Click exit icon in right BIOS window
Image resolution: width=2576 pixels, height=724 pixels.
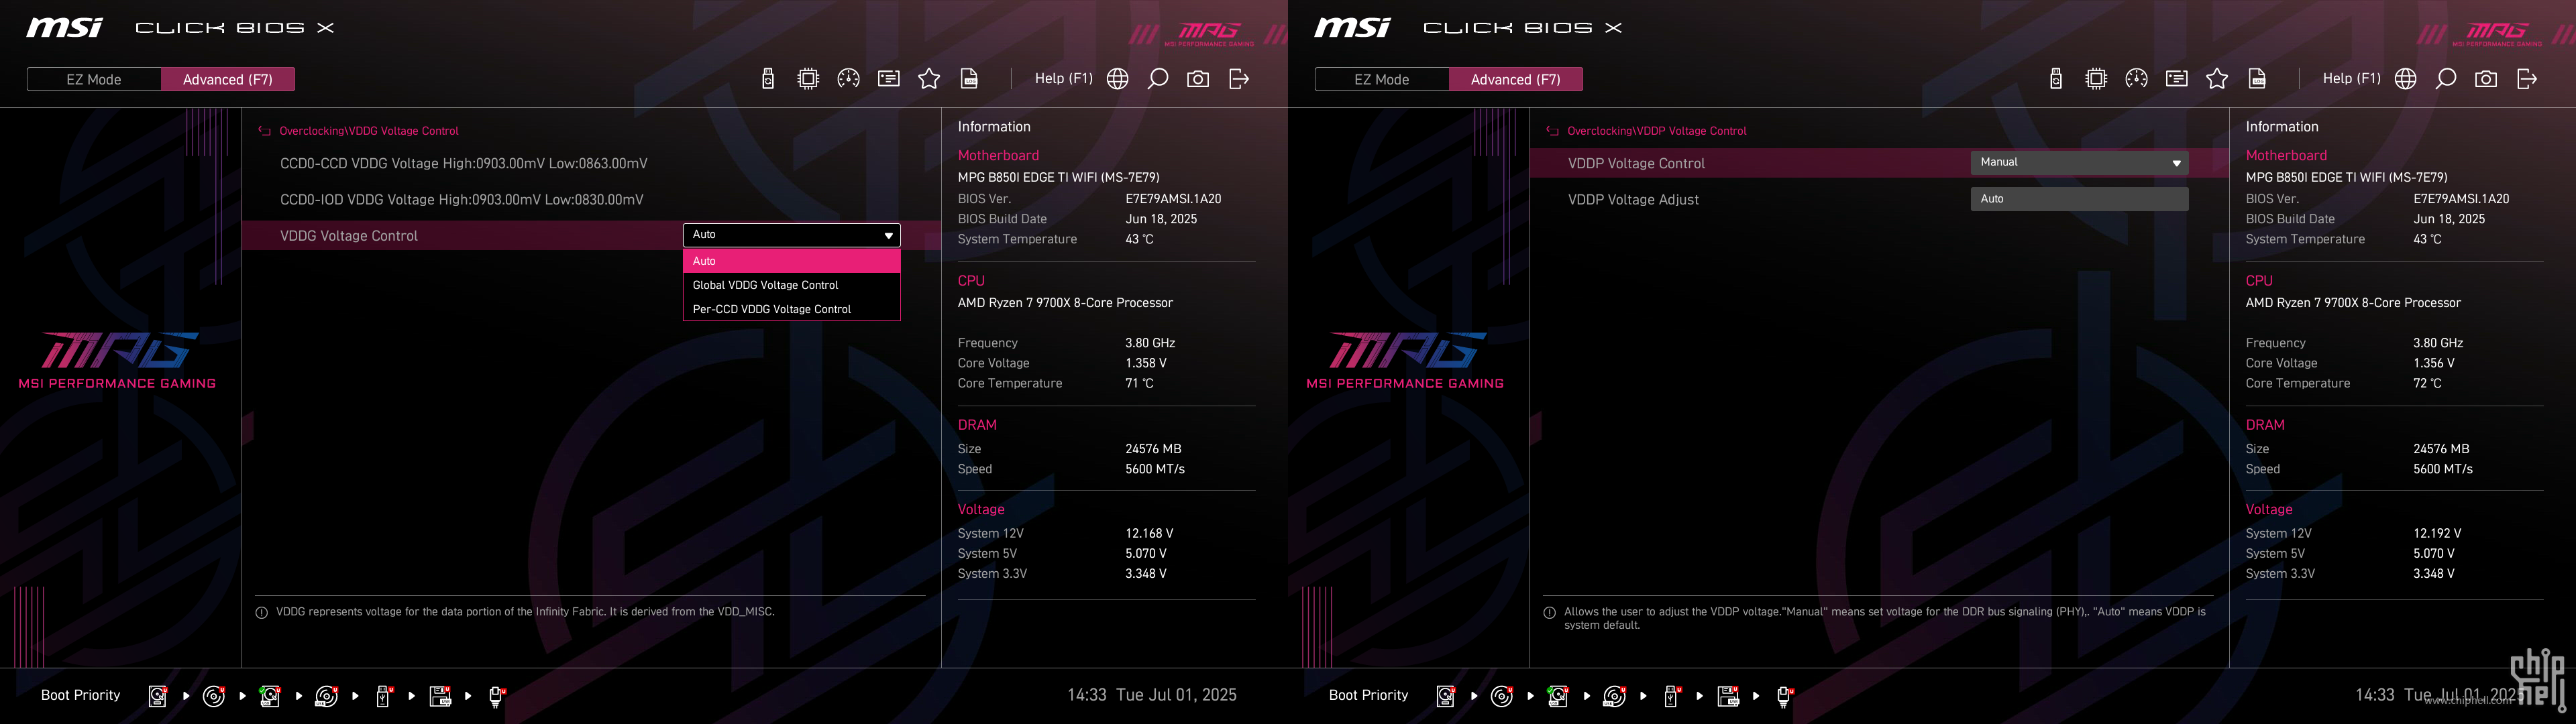tap(2527, 79)
